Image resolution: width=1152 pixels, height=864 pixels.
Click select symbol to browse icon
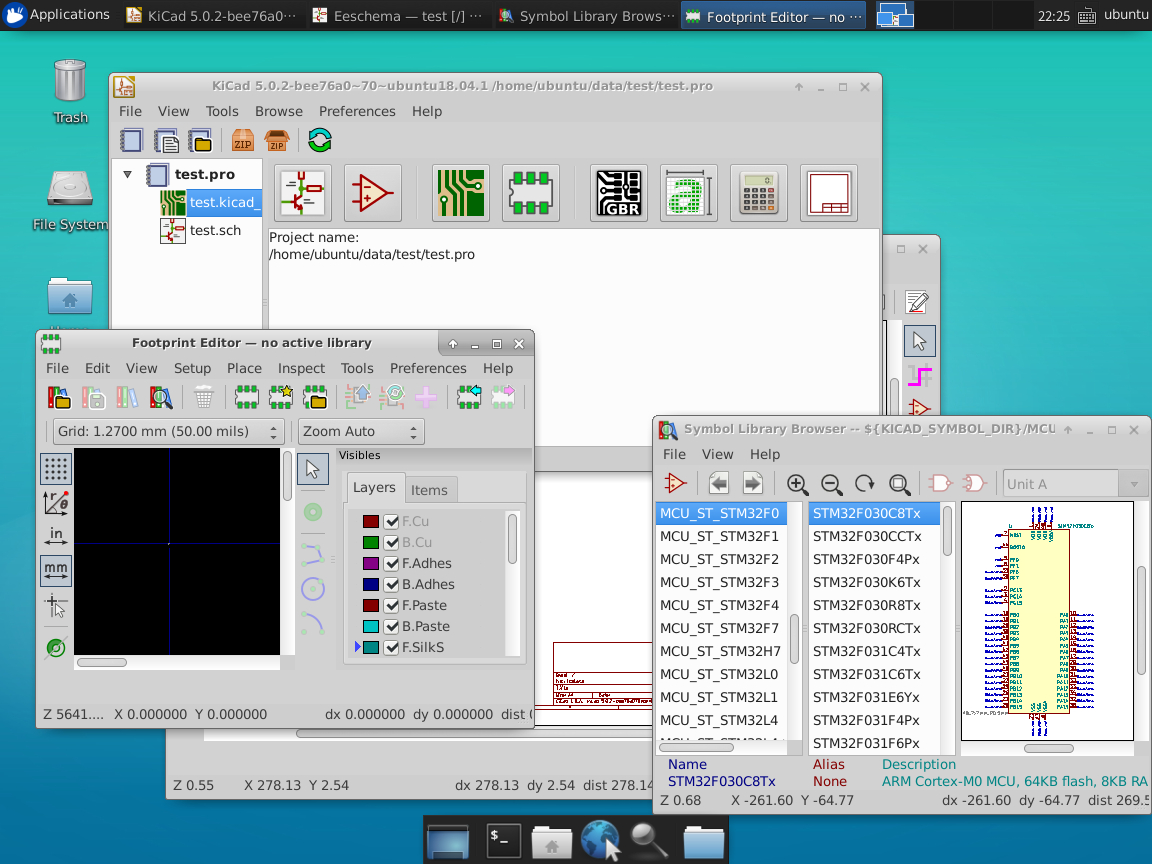coord(675,483)
